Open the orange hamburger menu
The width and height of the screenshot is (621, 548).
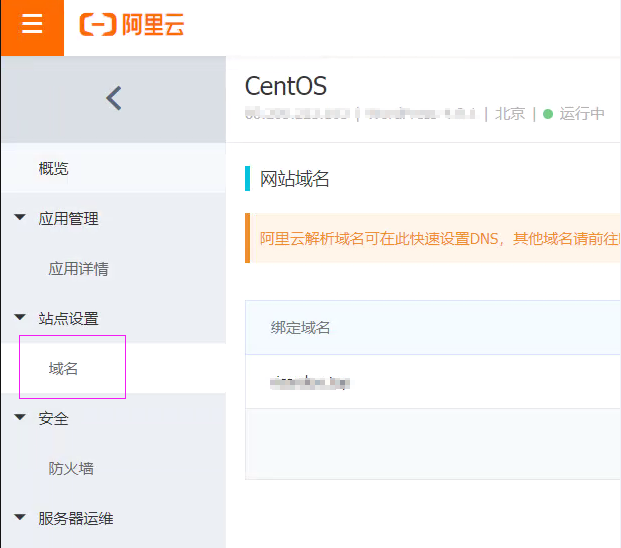point(32,25)
